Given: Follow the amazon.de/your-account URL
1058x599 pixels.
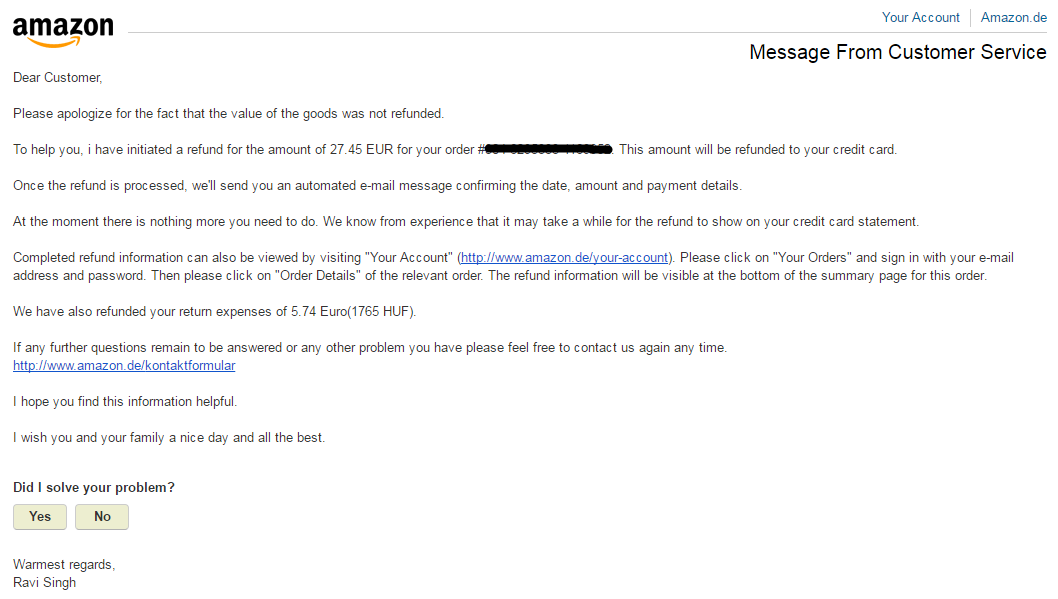Looking at the screenshot, I should [564, 258].
